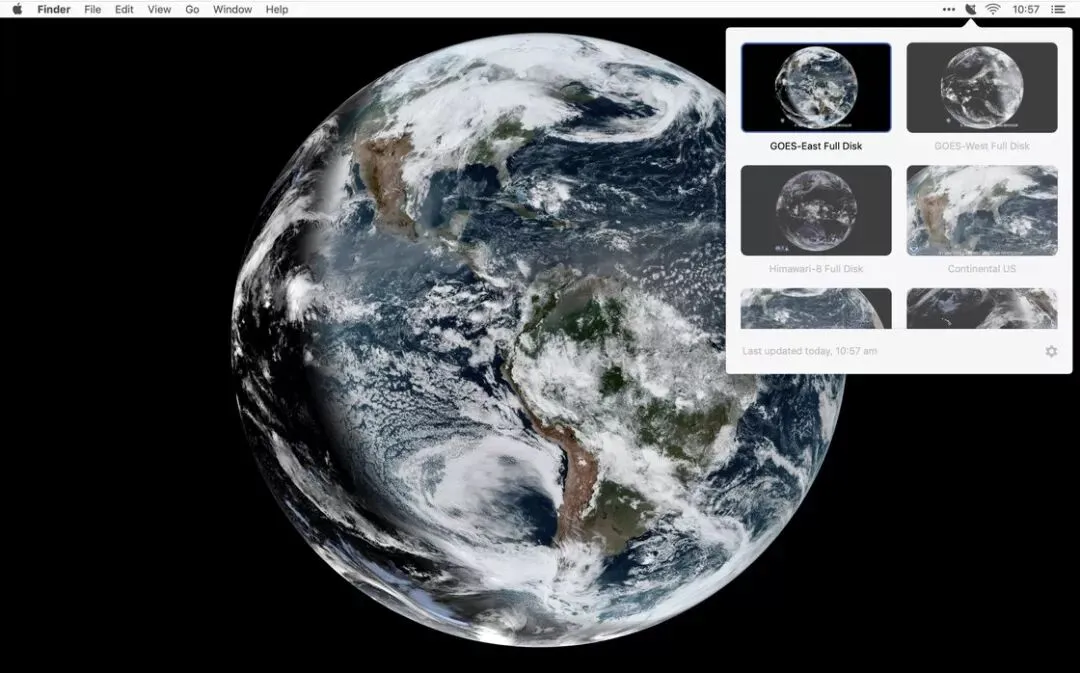This screenshot has height=673, width=1080.
Task: Open settings via the gear icon
Action: [x=1051, y=351]
